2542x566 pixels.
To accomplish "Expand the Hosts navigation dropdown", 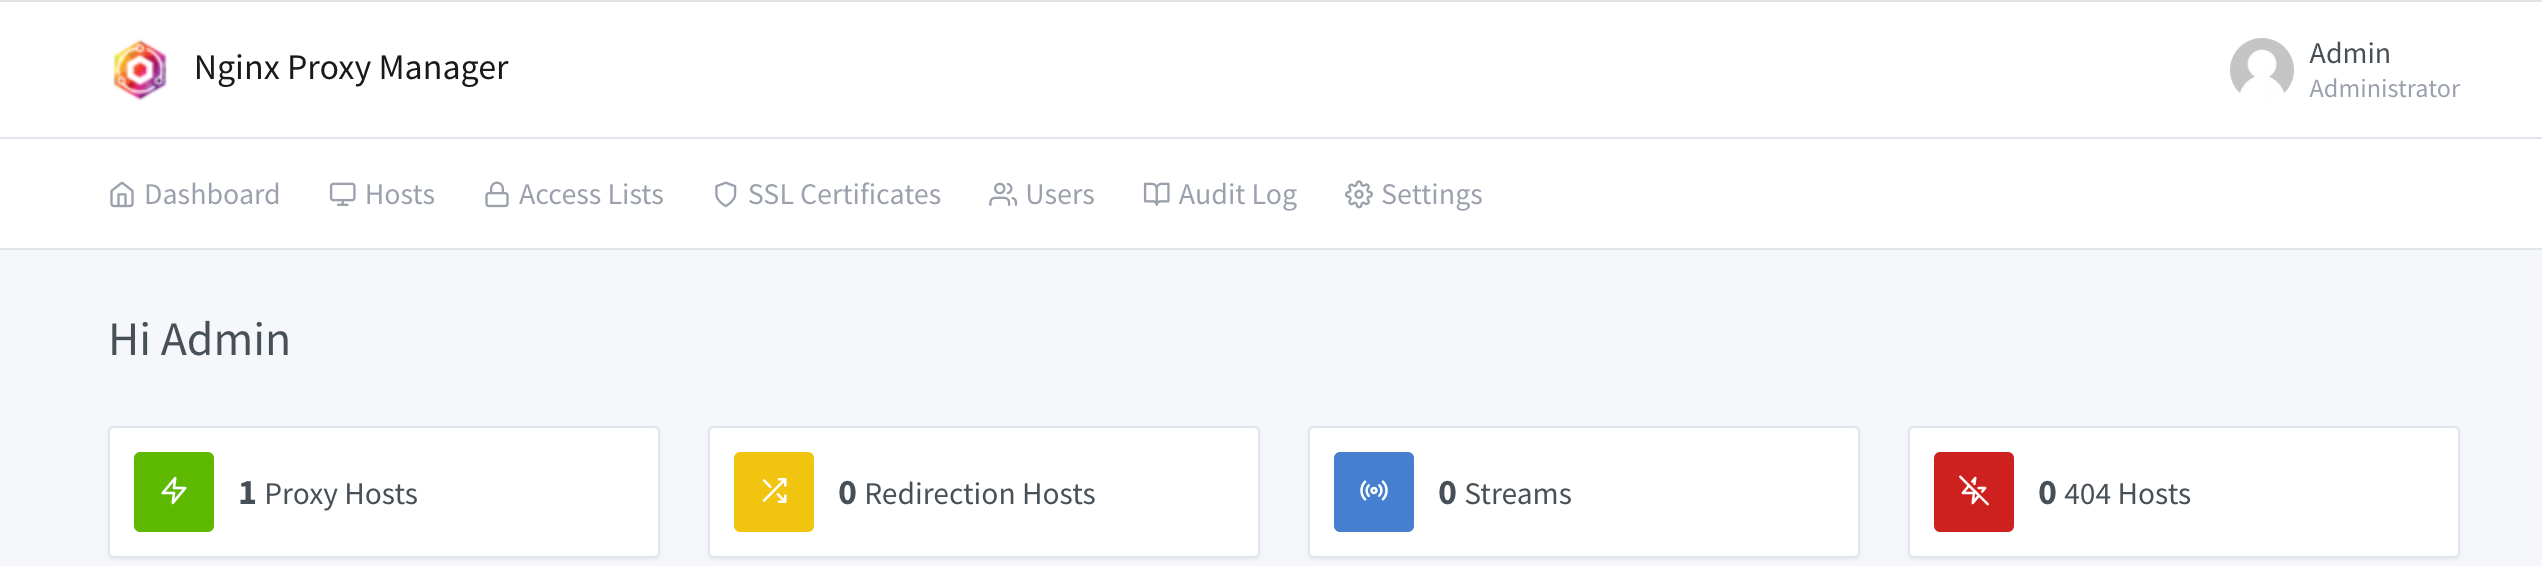I will point(383,195).
